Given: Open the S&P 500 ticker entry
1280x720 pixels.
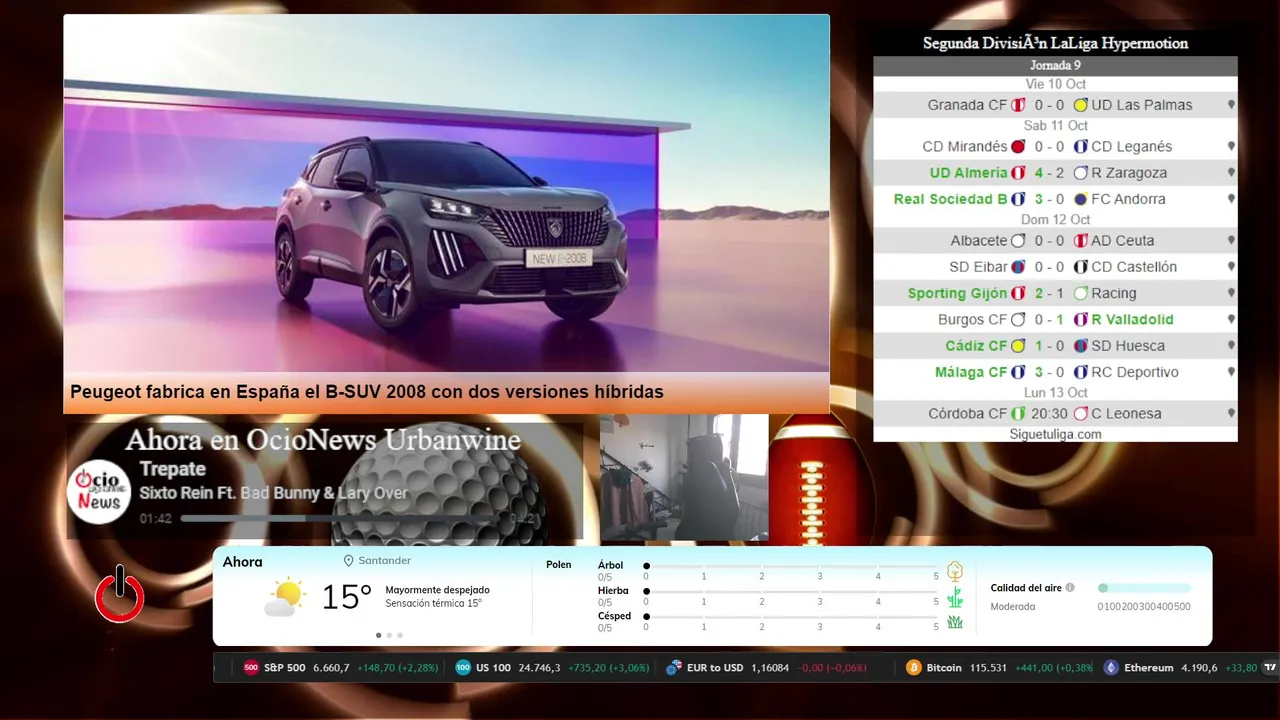Looking at the screenshot, I should point(341,668).
